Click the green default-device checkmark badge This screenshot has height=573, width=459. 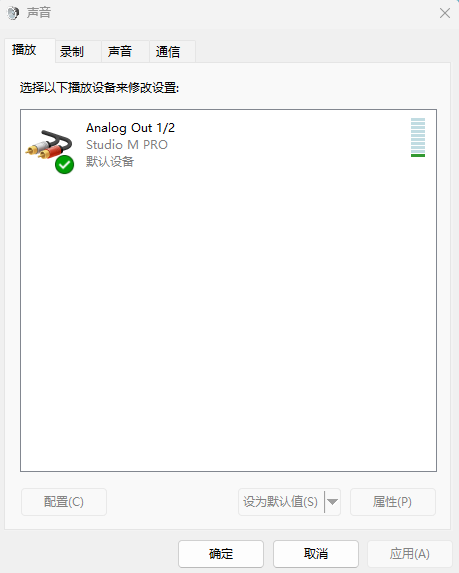point(64,164)
